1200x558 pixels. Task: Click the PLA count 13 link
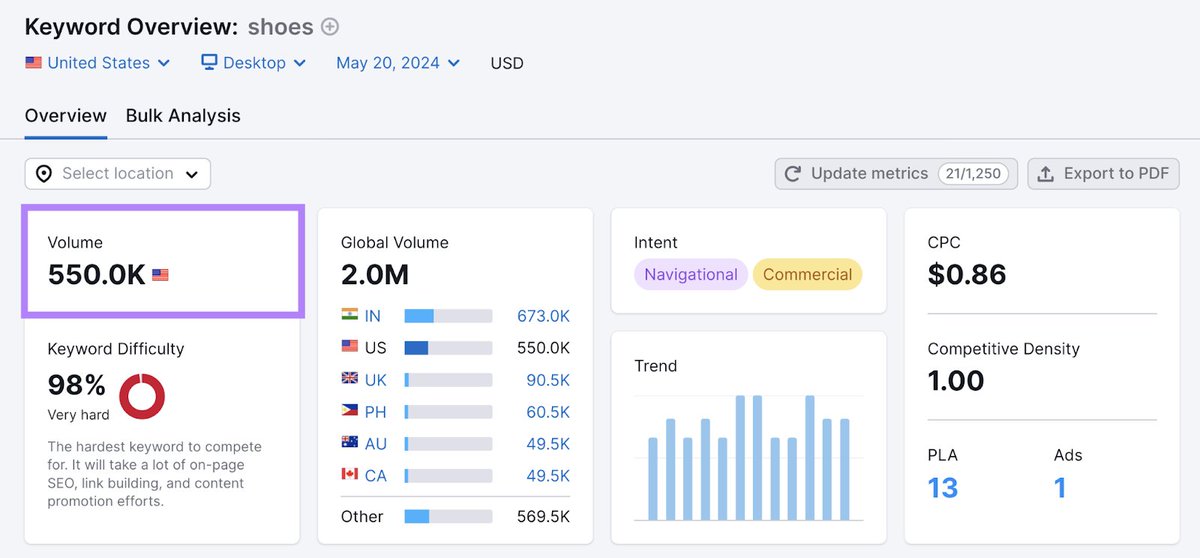click(x=943, y=488)
